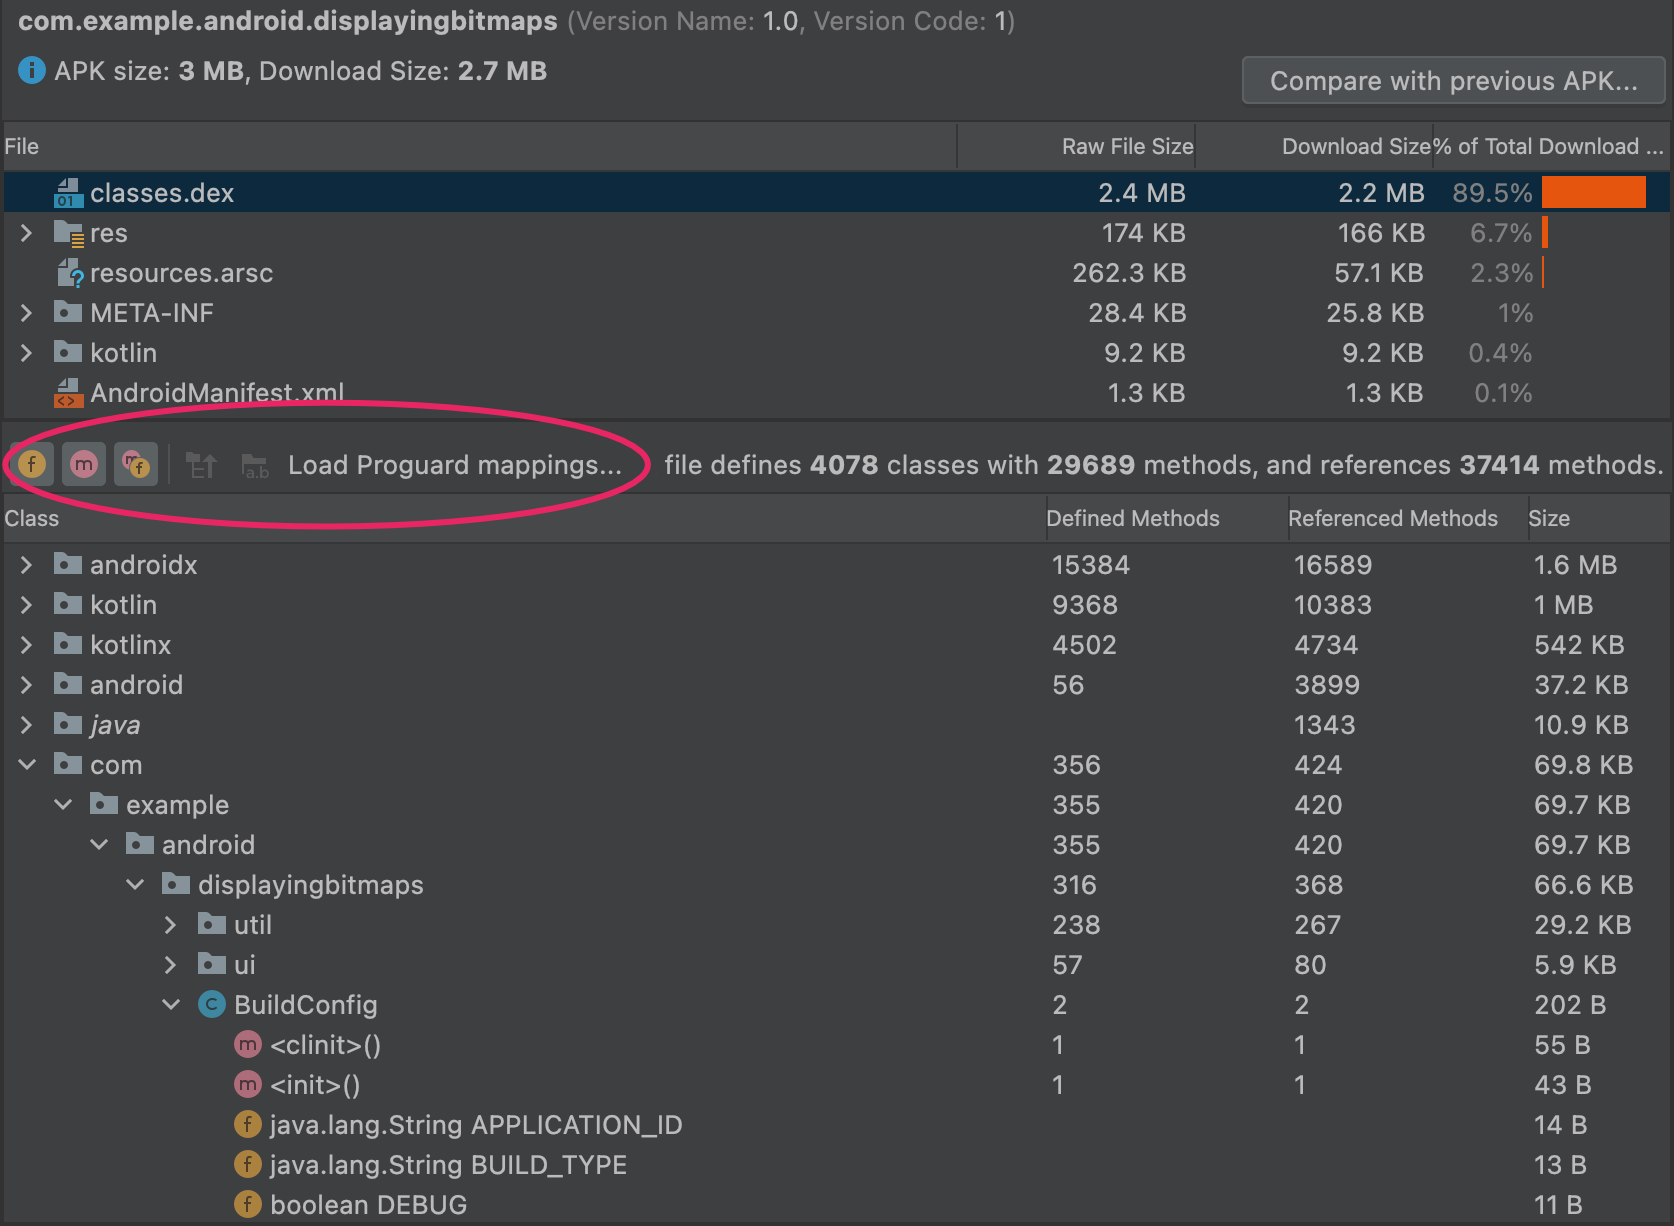Click the BuildConfig class icon
This screenshot has height=1226, width=1674.
click(x=212, y=1005)
